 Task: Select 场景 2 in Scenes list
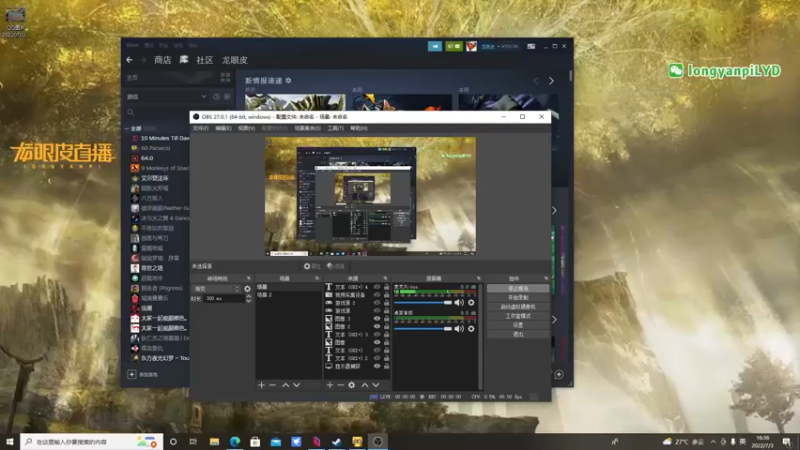pos(288,295)
